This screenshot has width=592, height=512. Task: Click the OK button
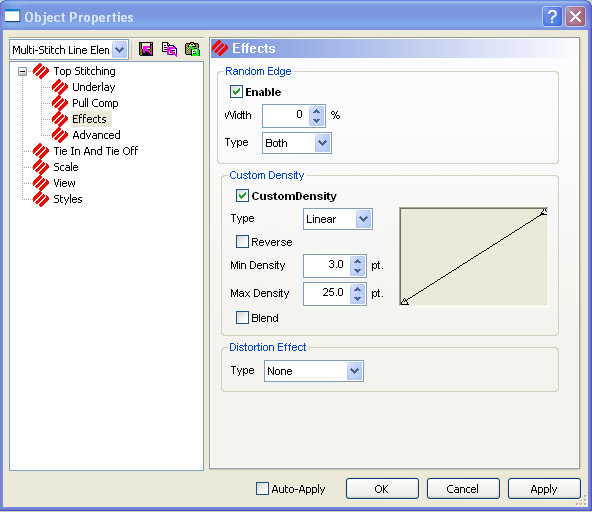coord(382,489)
